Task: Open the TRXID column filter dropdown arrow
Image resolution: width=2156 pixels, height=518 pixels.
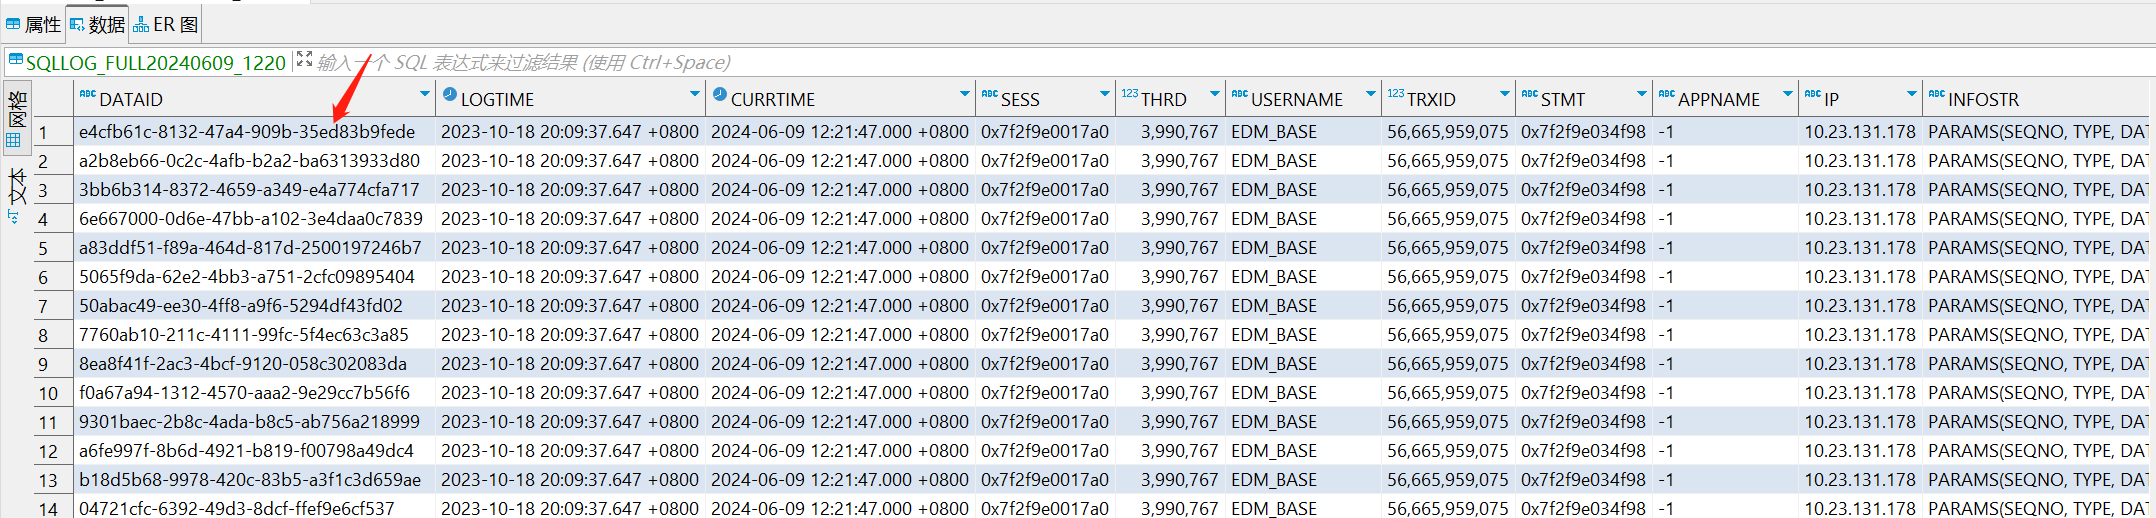Action: click(1505, 95)
